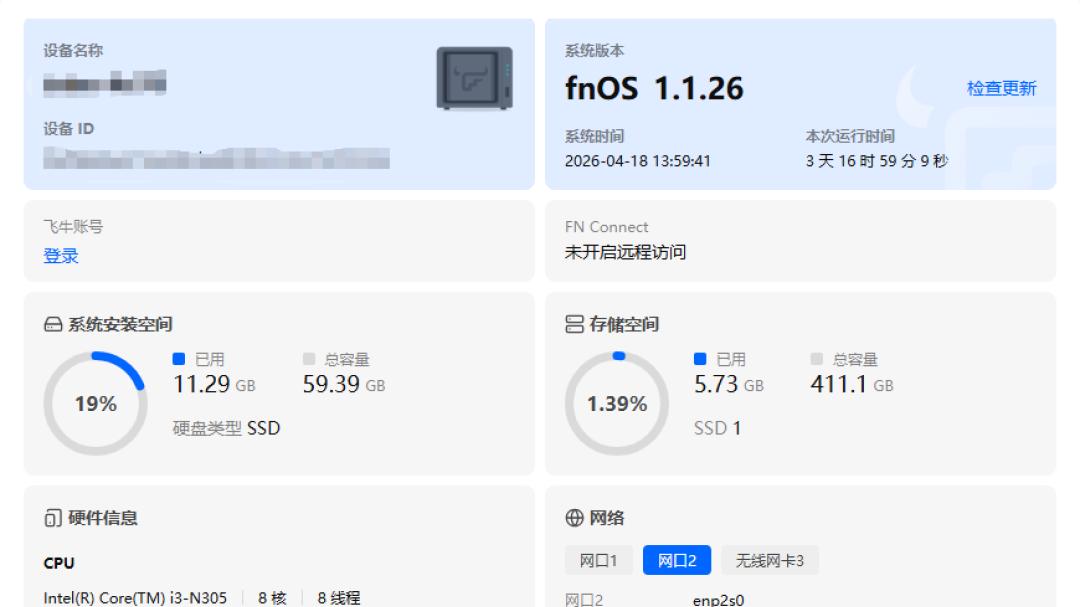Click the 系统安装空间 heading
Image resolution: width=1080 pixels, height=607 pixels.
click(x=120, y=325)
